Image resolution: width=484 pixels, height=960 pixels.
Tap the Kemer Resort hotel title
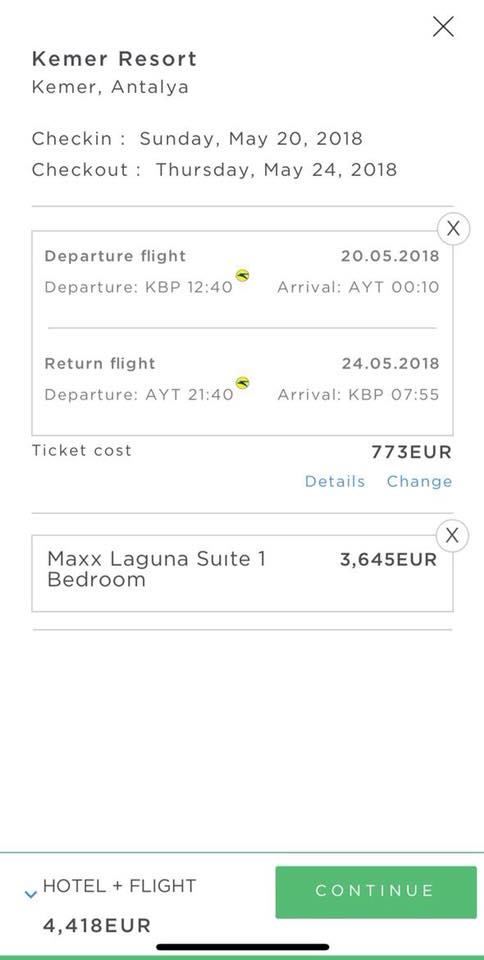114,59
